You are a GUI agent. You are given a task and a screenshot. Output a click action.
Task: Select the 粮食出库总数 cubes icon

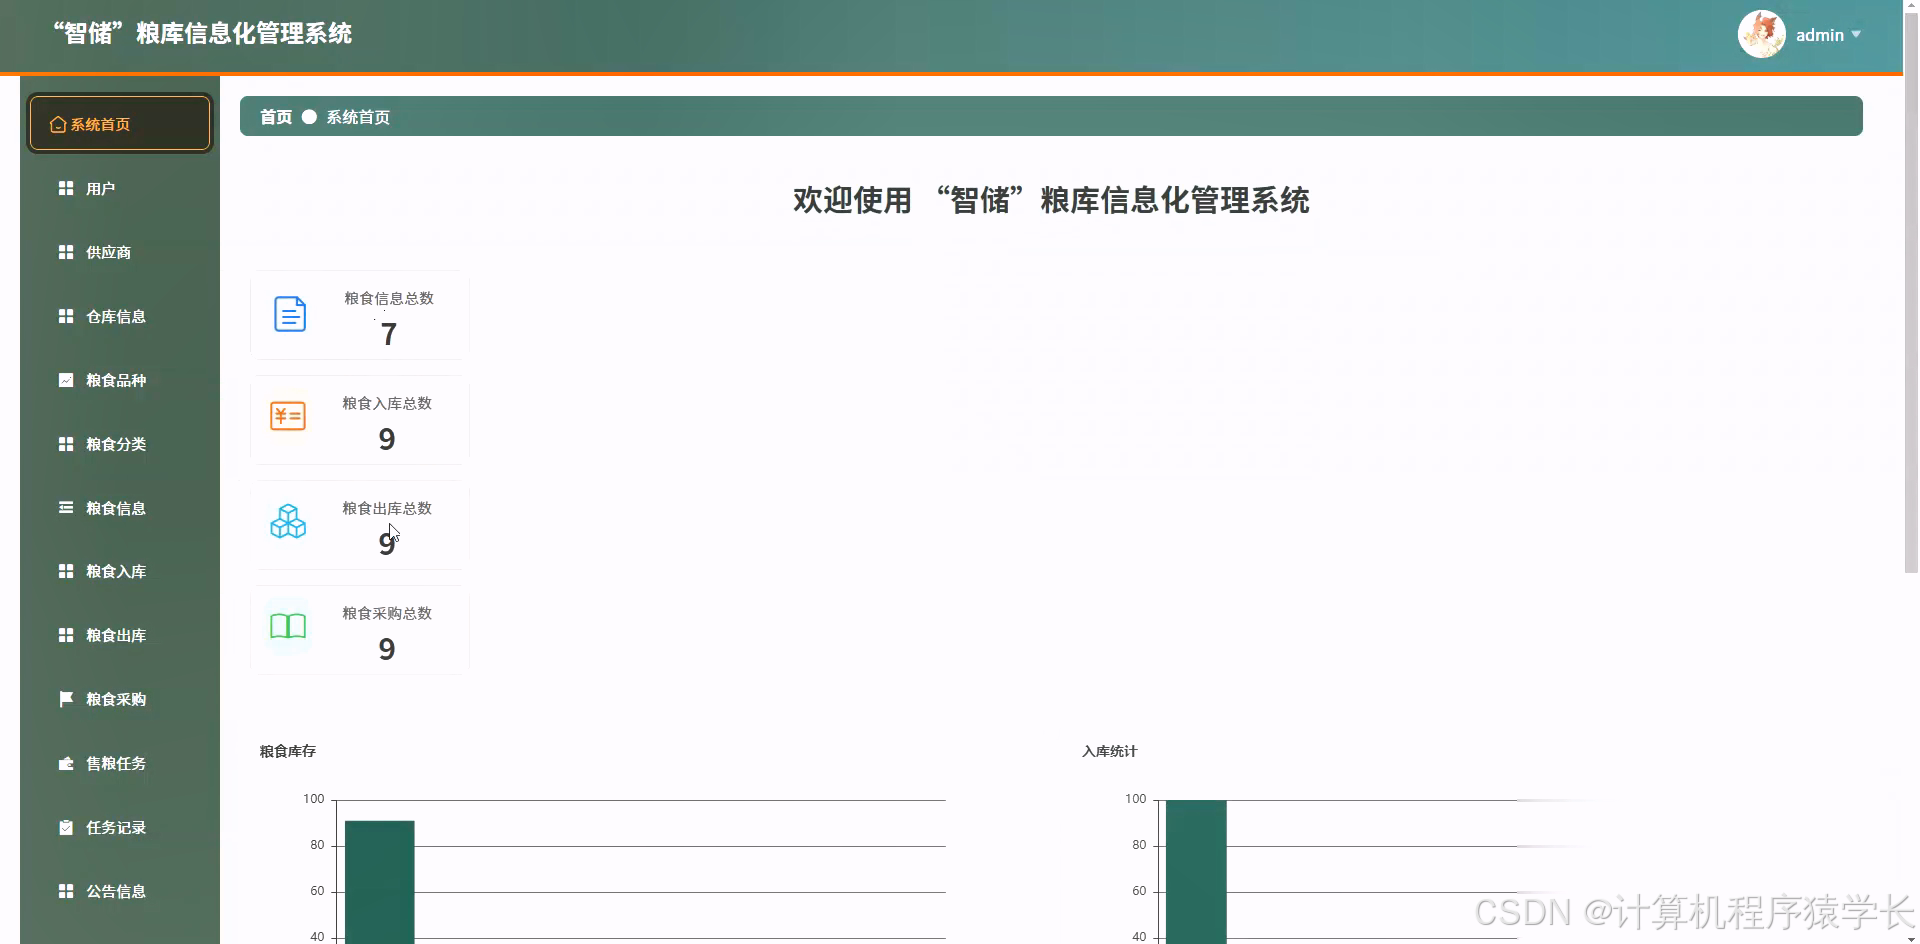(x=288, y=521)
